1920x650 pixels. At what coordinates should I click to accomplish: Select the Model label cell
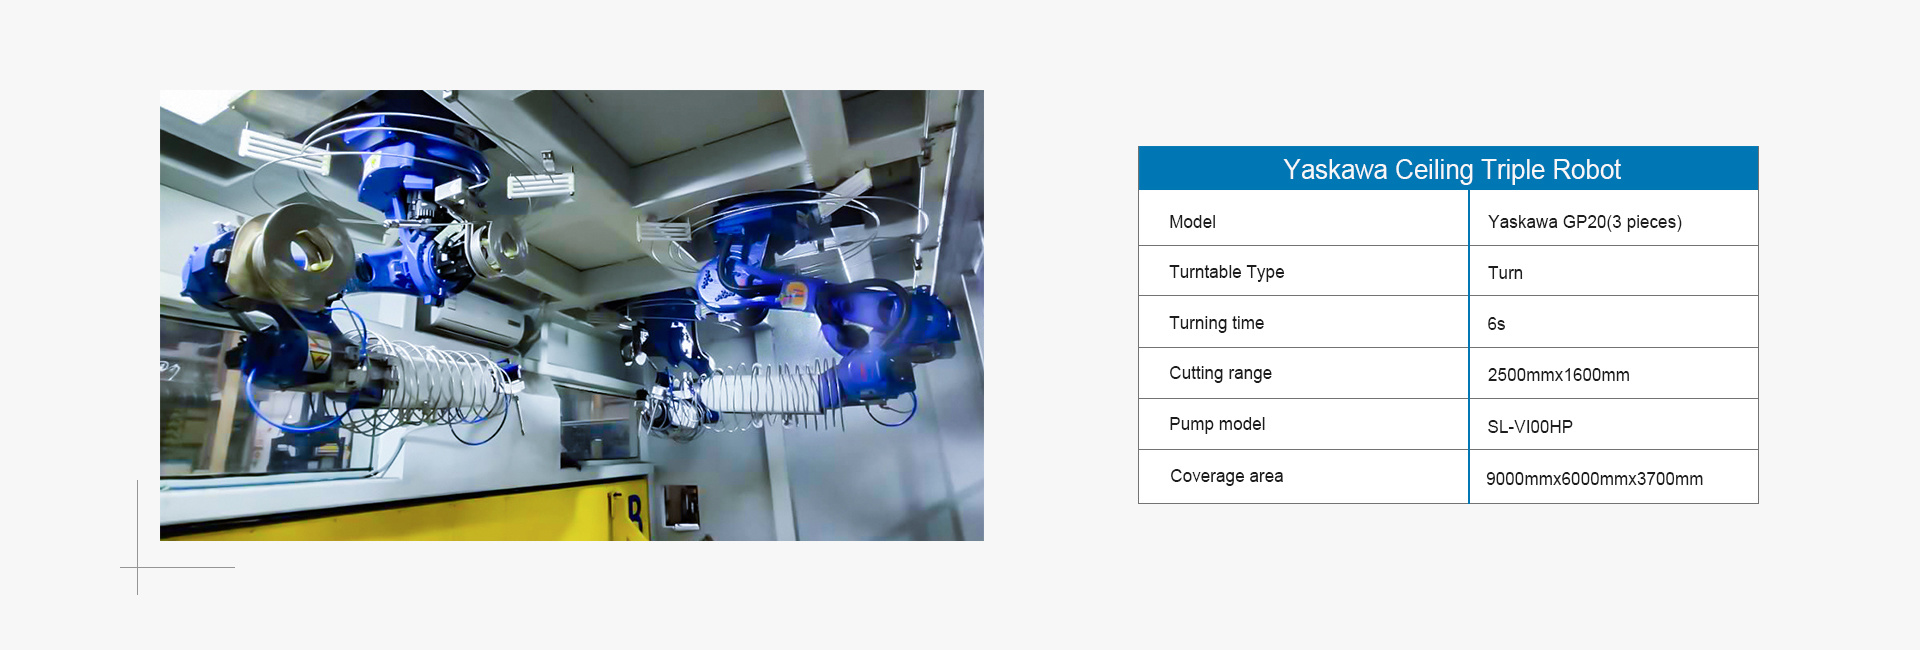coord(1192,222)
